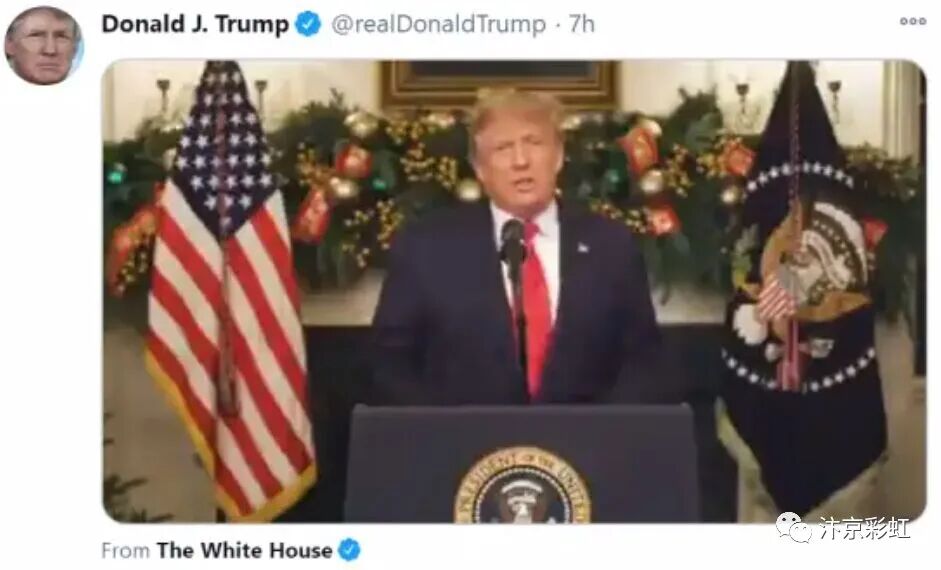
Task: Play the embedded video at the podium
Action: [x=514, y=291]
